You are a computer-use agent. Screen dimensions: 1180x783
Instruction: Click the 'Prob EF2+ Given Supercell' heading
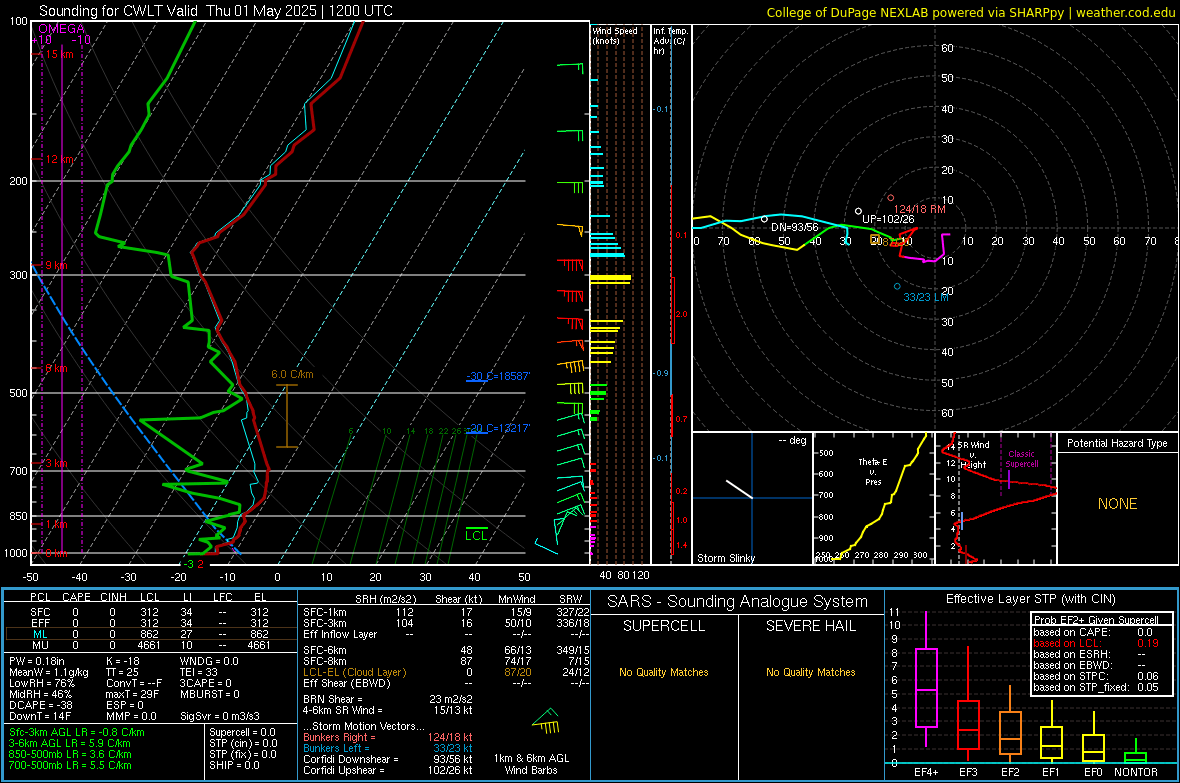(x=1096, y=620)
